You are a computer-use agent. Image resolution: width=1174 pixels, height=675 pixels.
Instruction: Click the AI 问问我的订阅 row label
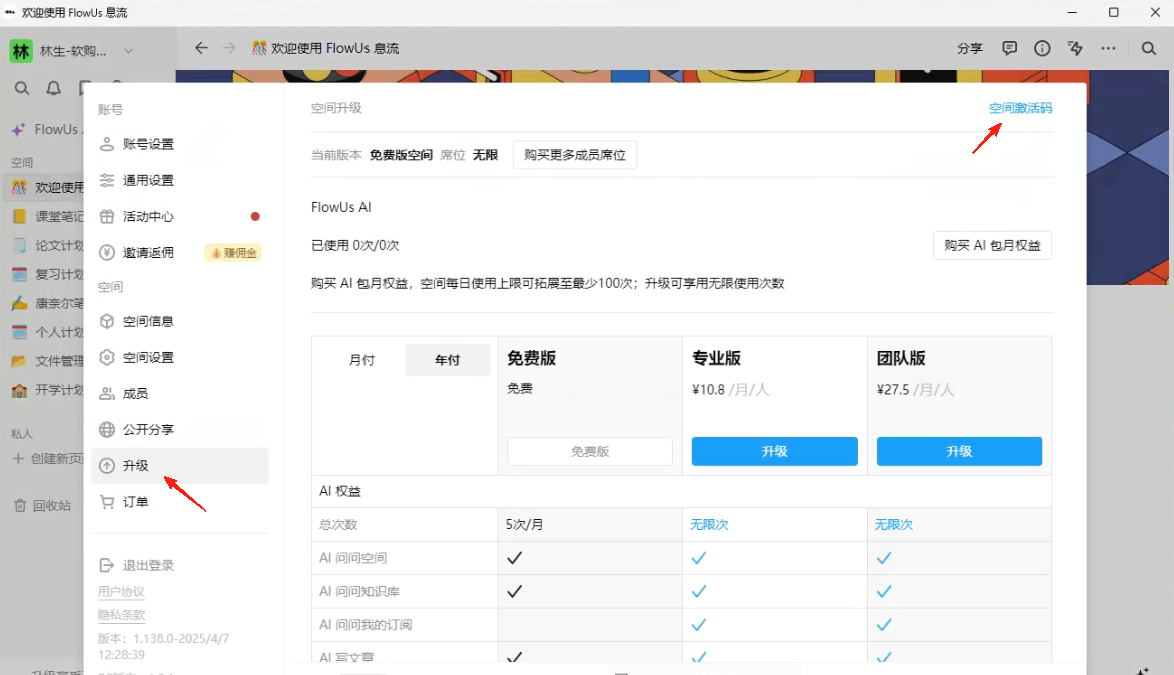(365, 625)
